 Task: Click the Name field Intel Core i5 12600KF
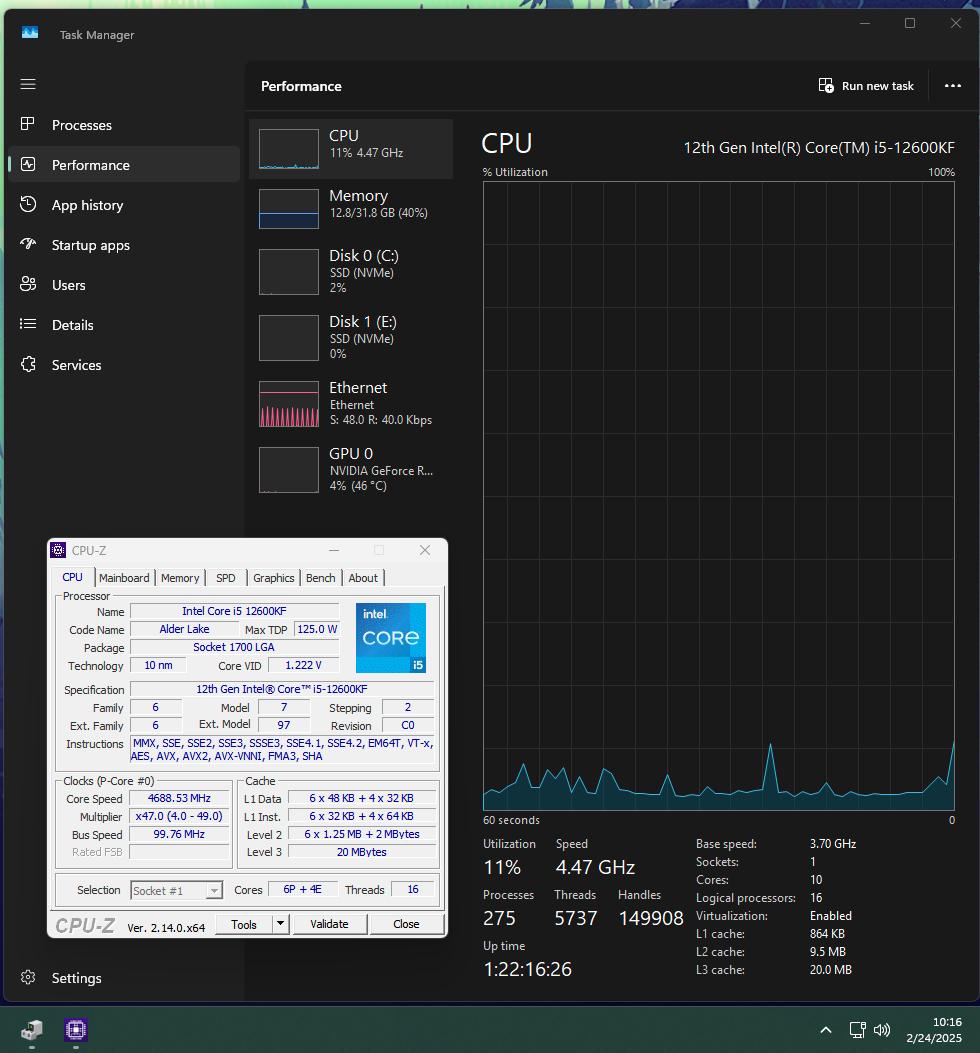point(234,611)
